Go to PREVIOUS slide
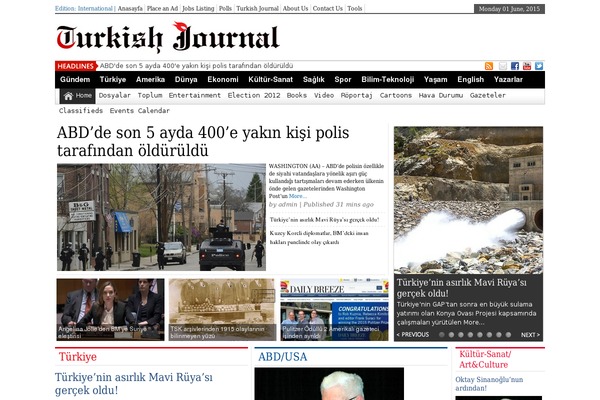 [412, 335]
